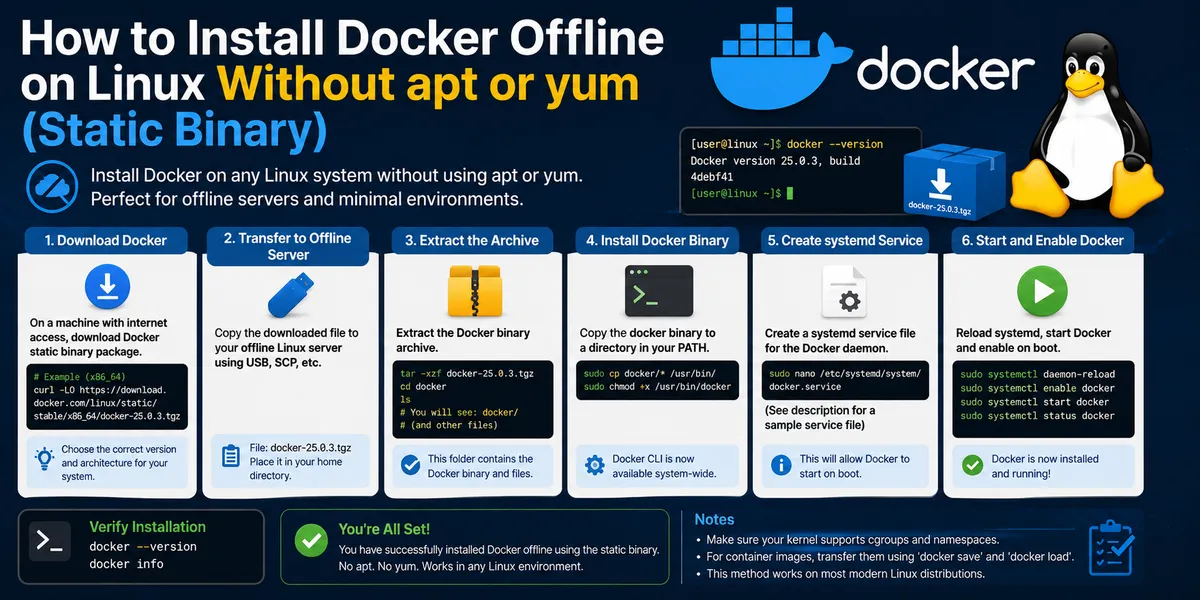Click the blue checkmark icon in step 3

coord(410,465)
